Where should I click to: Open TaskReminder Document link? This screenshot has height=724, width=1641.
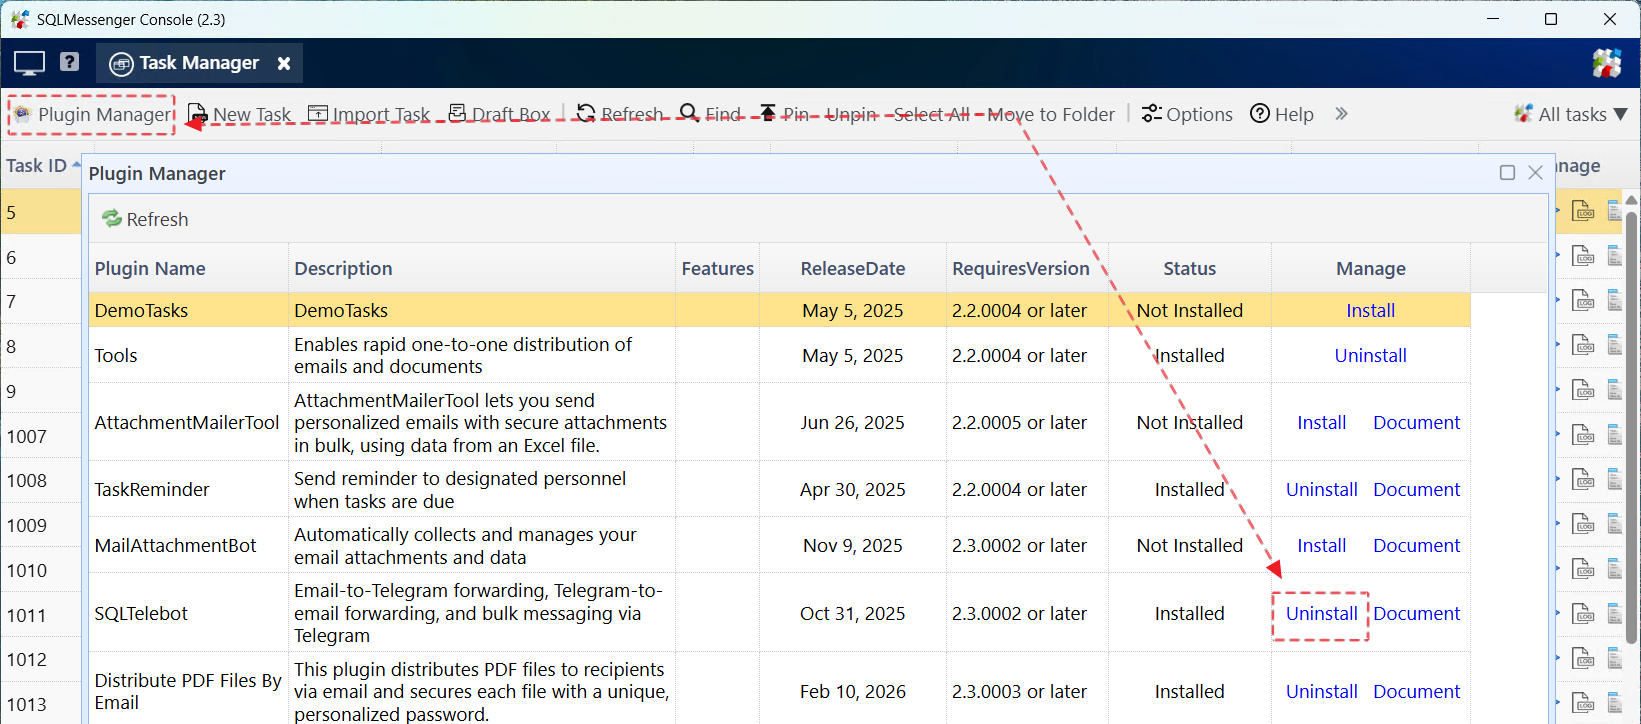coord(1416,489)
